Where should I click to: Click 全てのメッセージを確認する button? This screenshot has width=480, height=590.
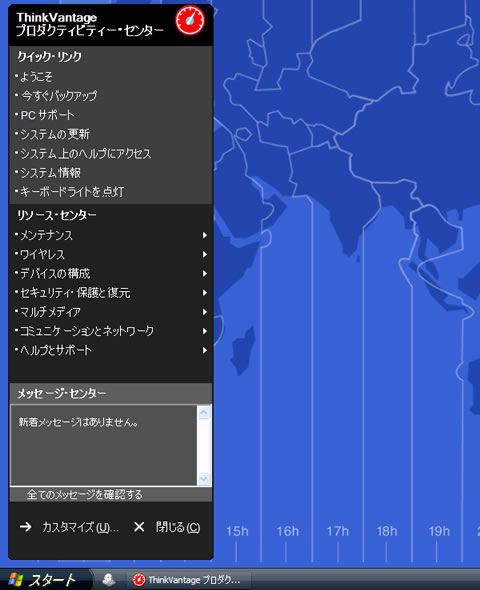pos(85,494)
